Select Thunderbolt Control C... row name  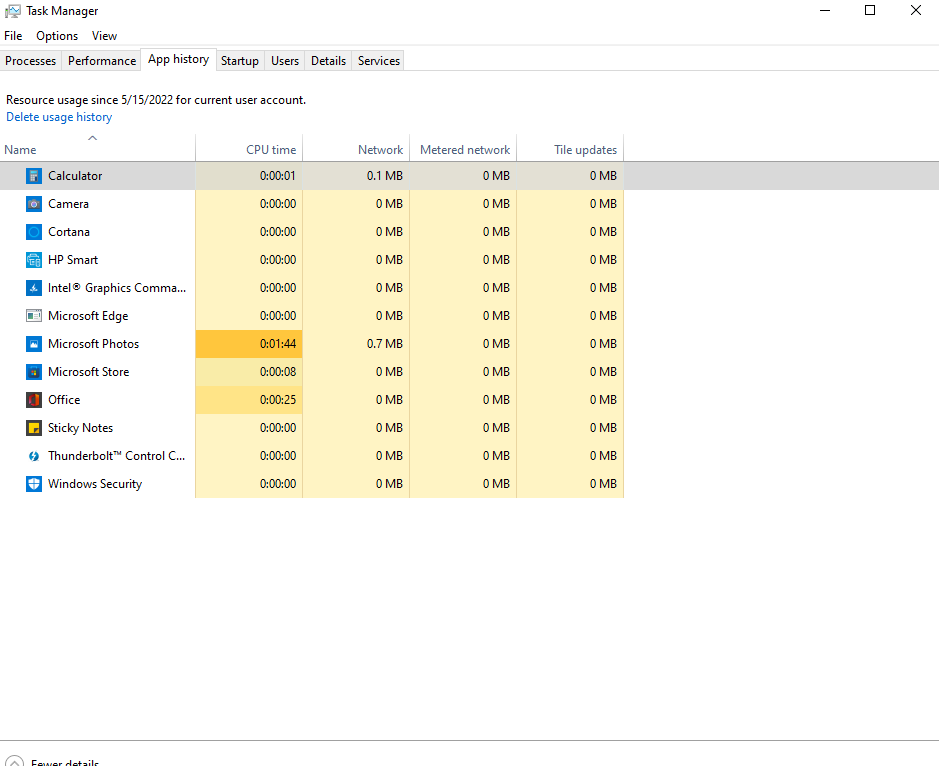pos(117,456)
